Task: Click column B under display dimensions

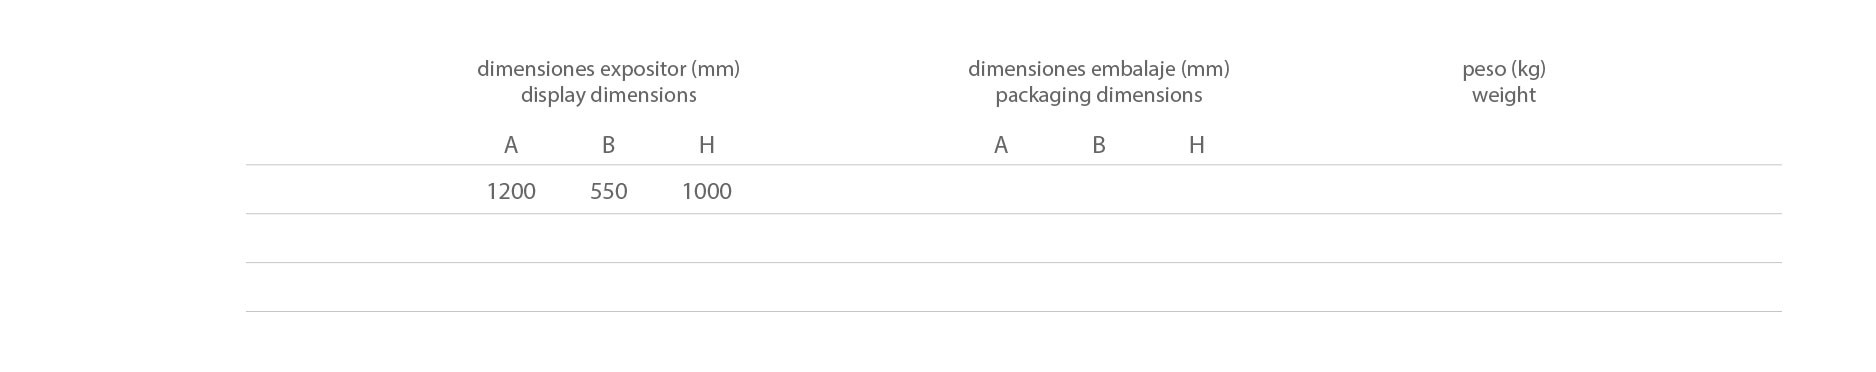Action: (x=608, y=145)
